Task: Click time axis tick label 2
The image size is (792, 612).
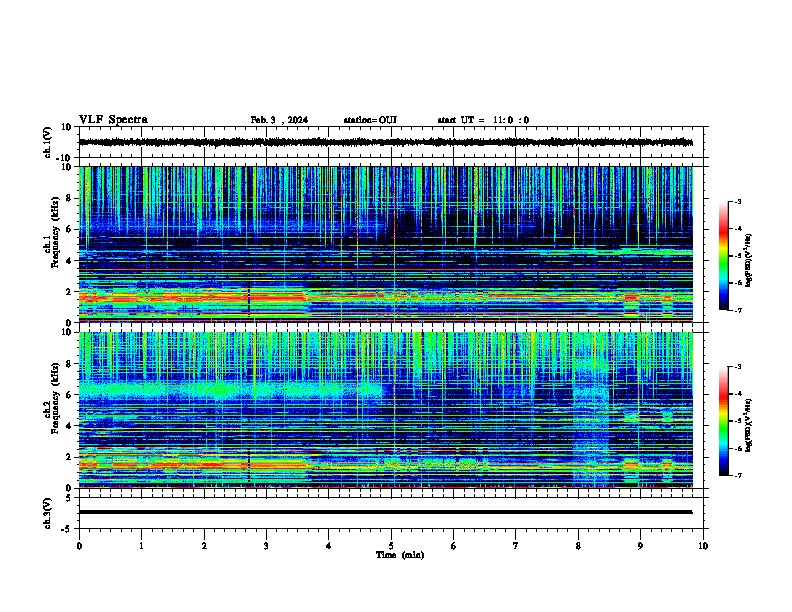Action: (204, 546)
